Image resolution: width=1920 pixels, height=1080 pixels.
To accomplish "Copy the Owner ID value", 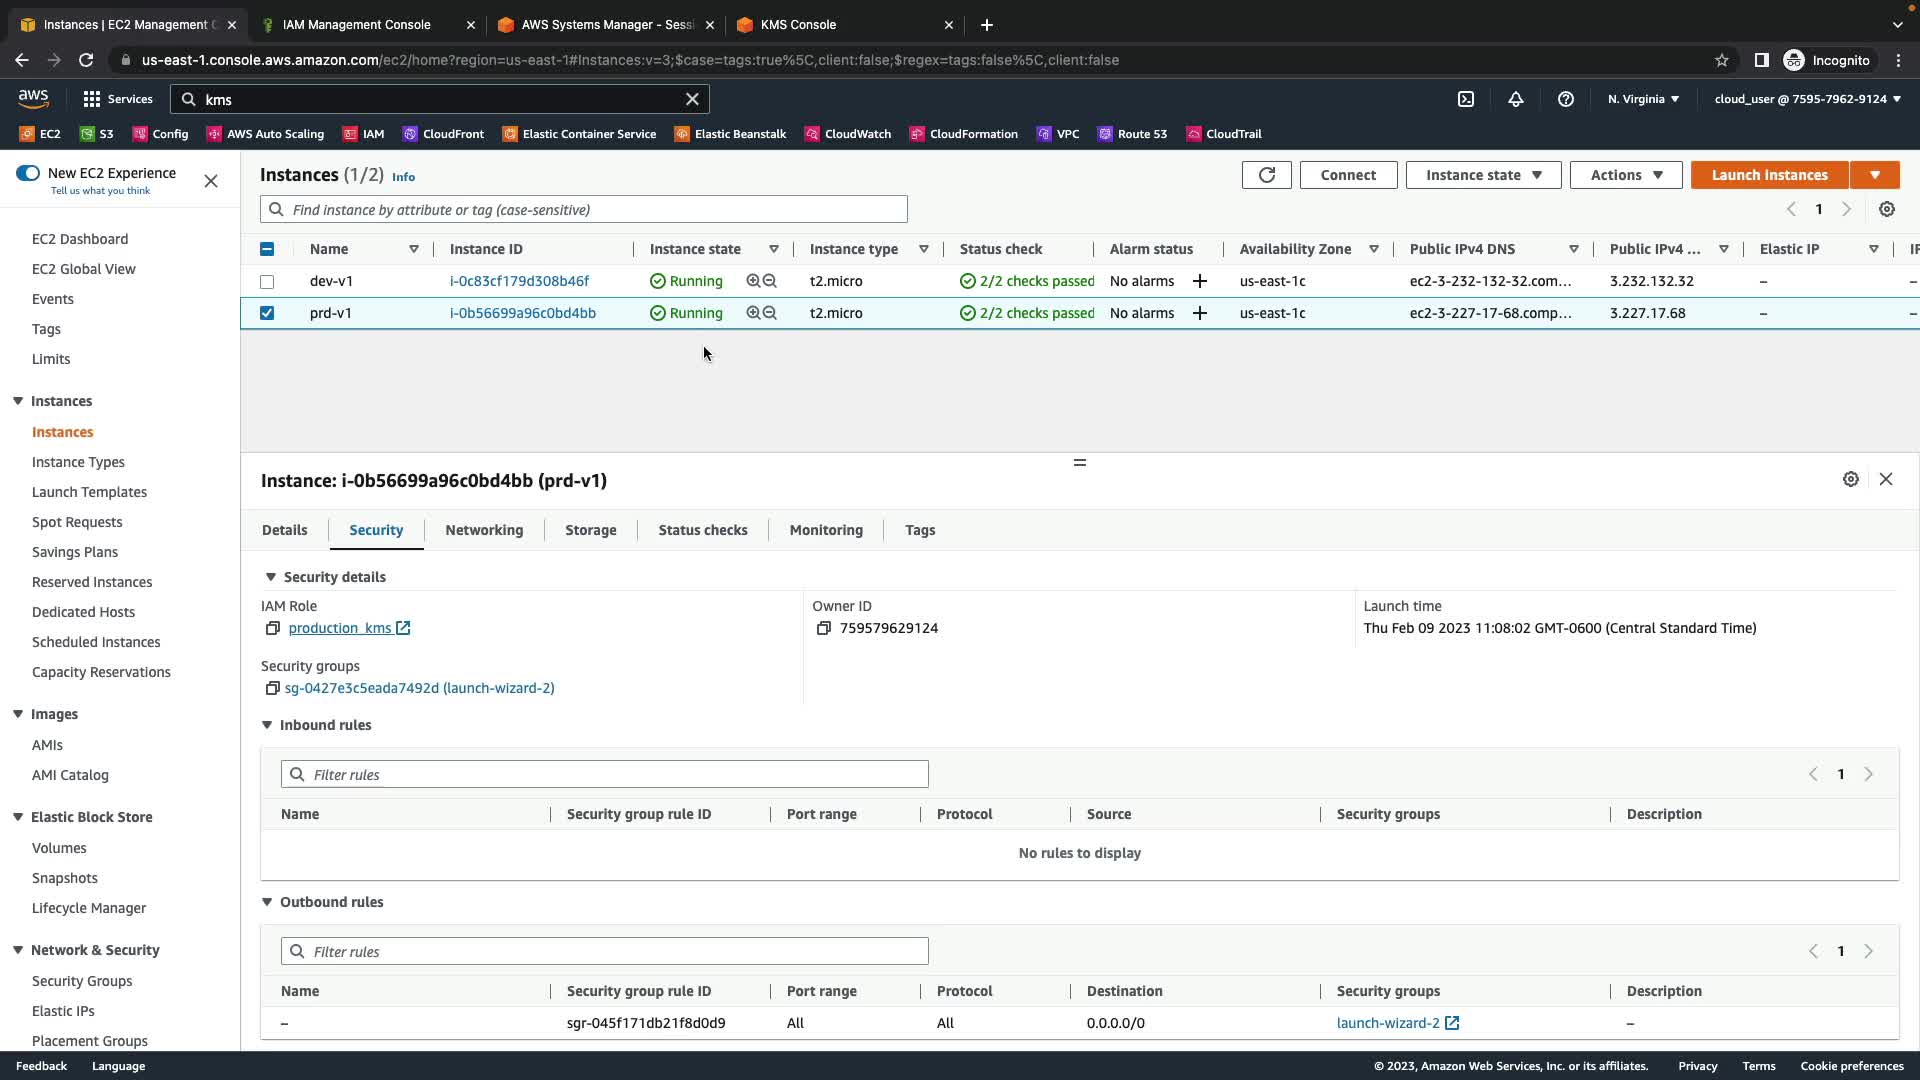I will click(x=823, y=628).
